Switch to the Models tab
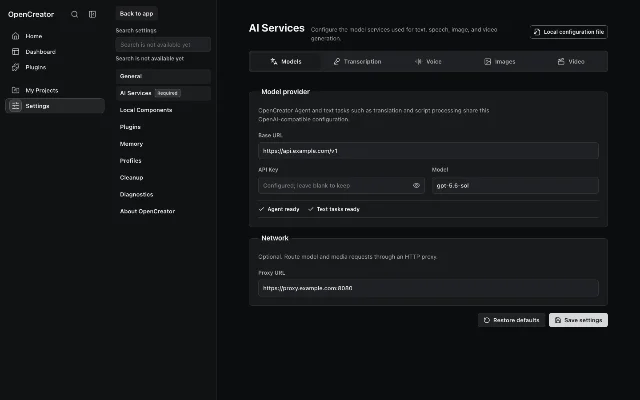Image resolution: width=640 pixels, height=400 pixels. pyautogui.click(x=285, y=61)
